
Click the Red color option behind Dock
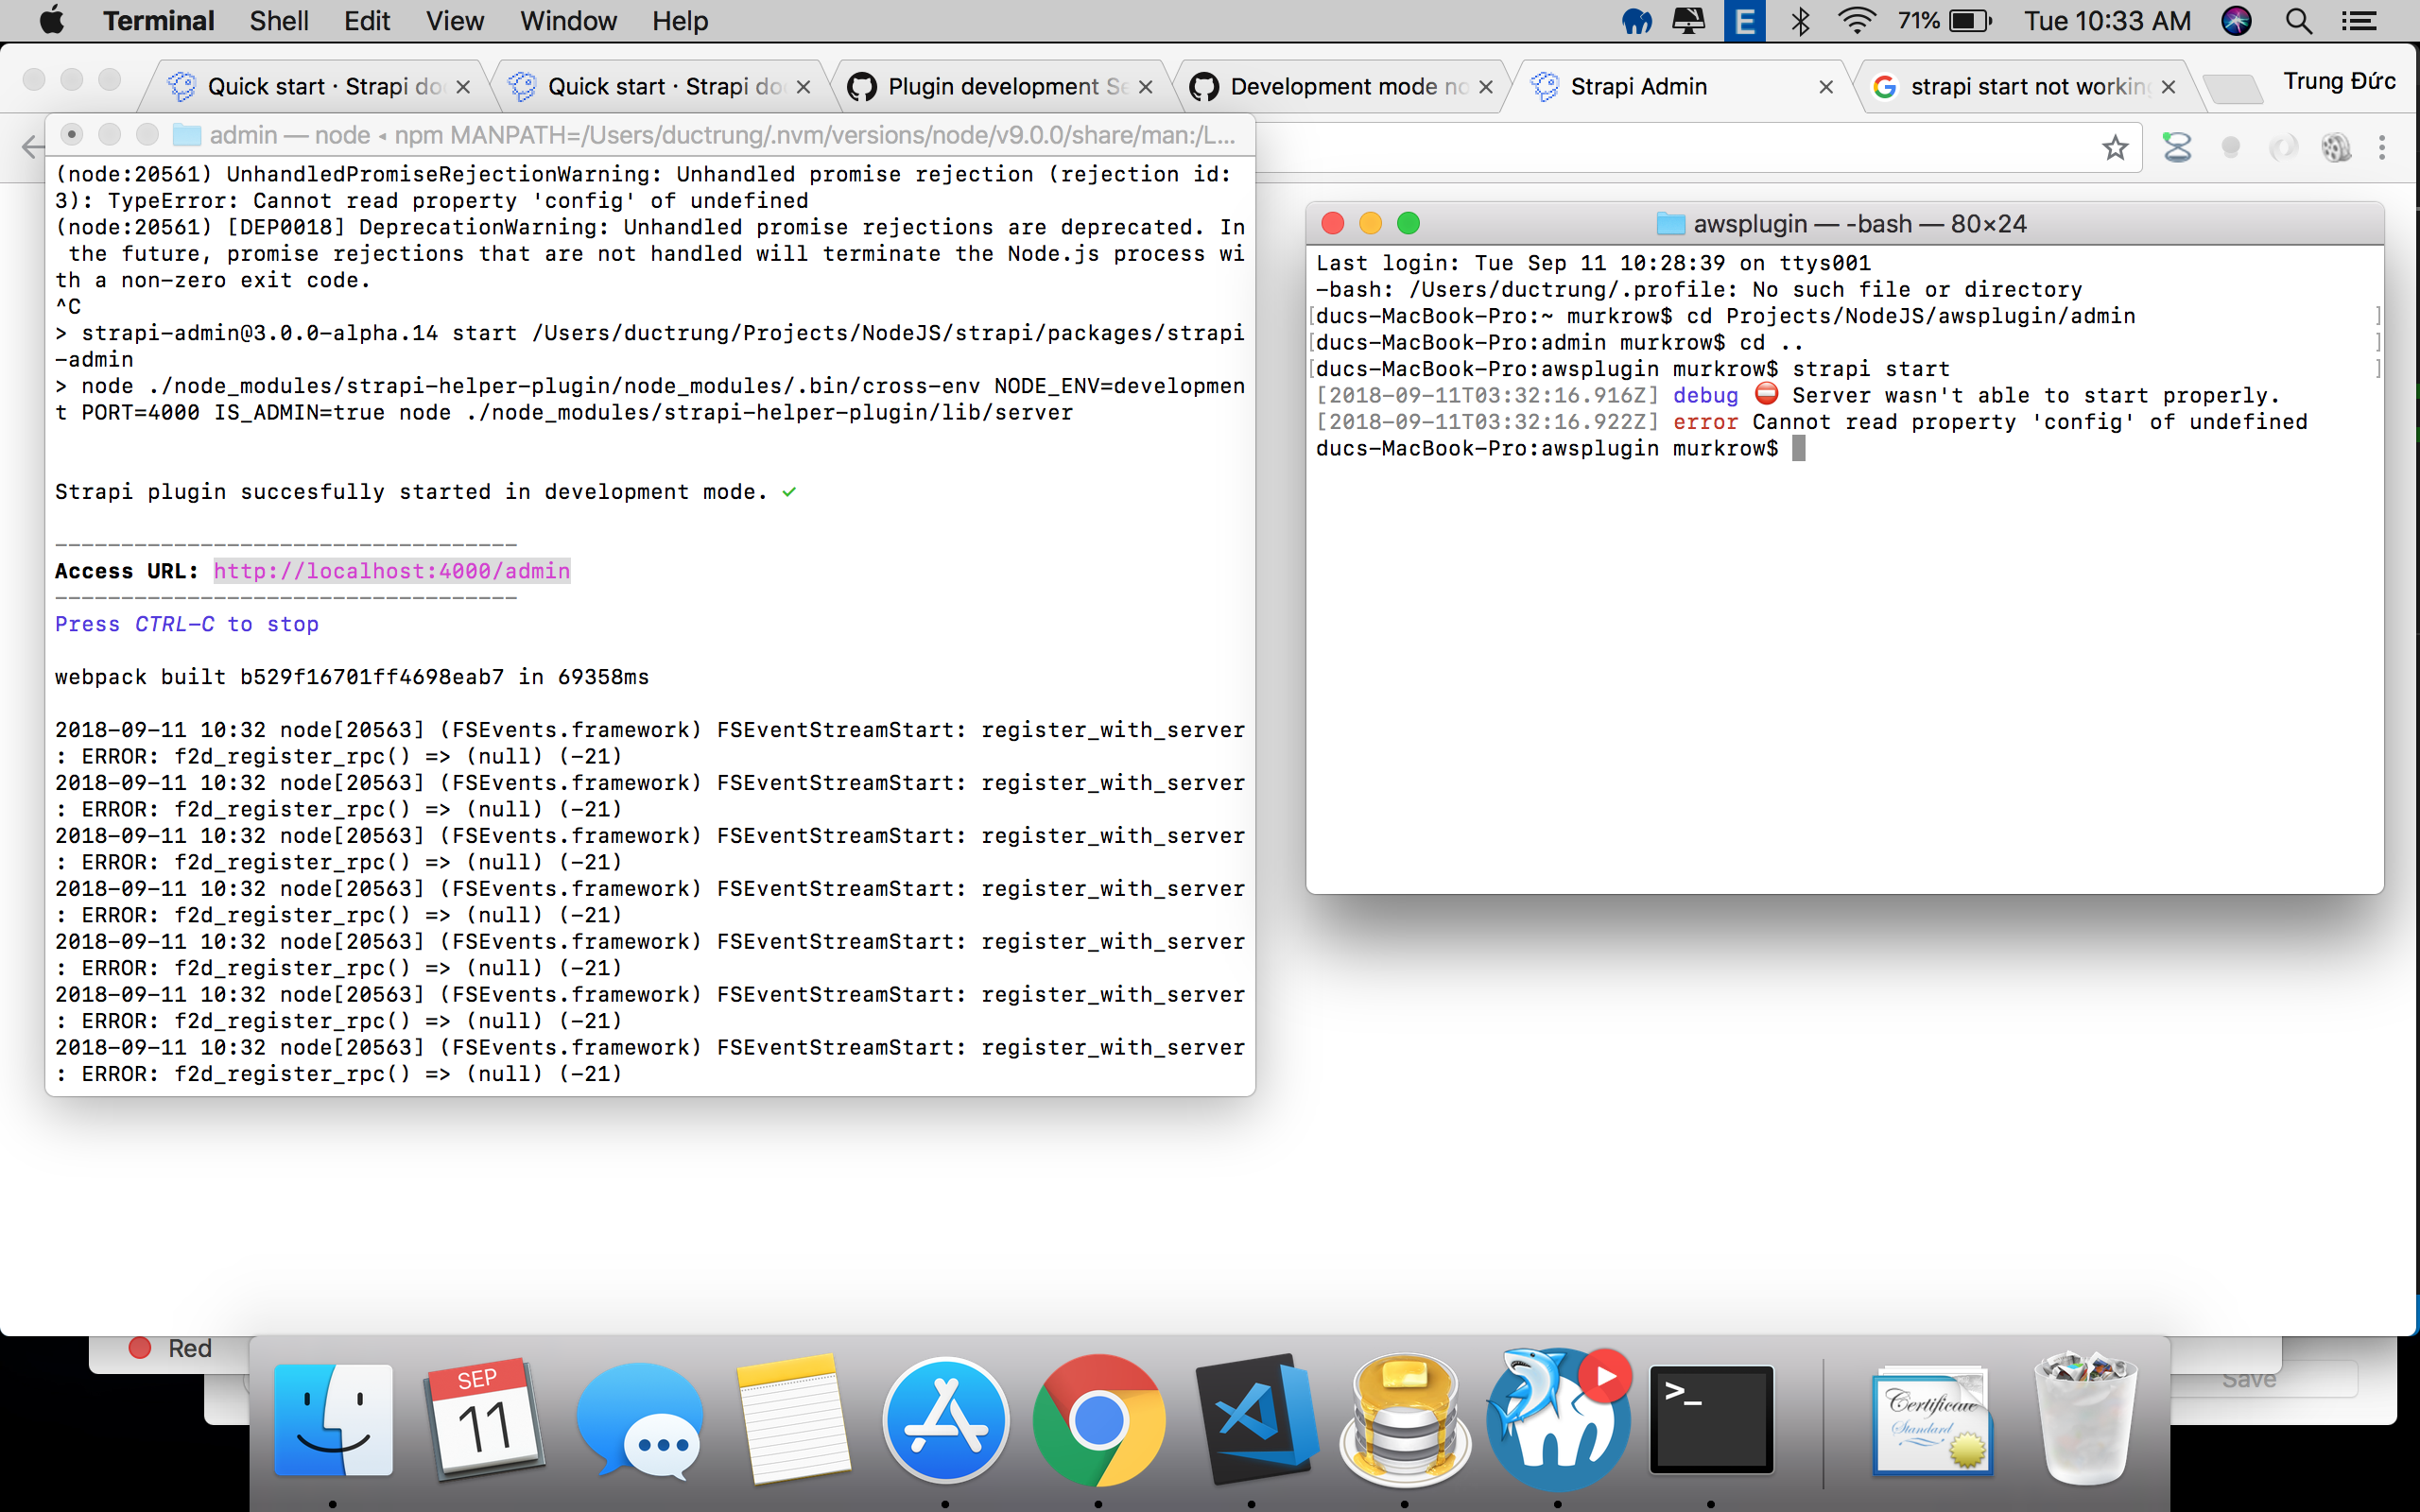pyautogui.click(x=170, y=1348)
